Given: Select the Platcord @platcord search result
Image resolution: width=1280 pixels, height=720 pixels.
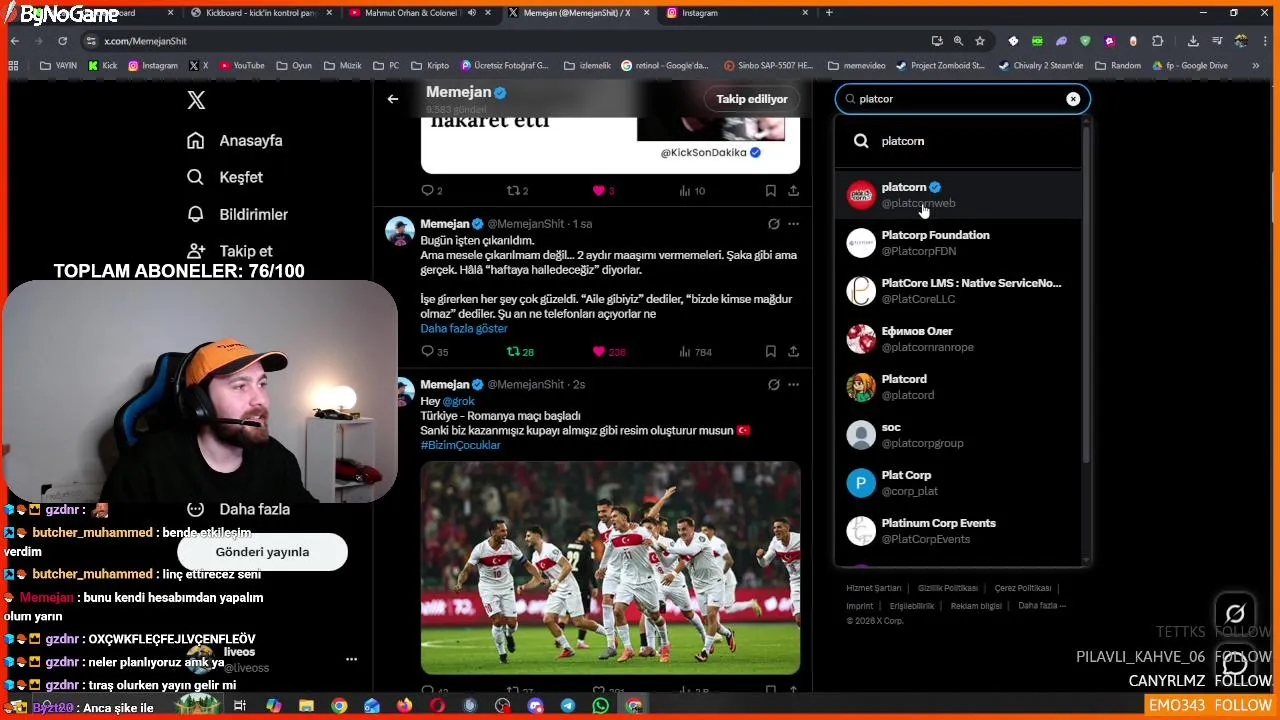Looking at the screenshot, I should (958, 387).
